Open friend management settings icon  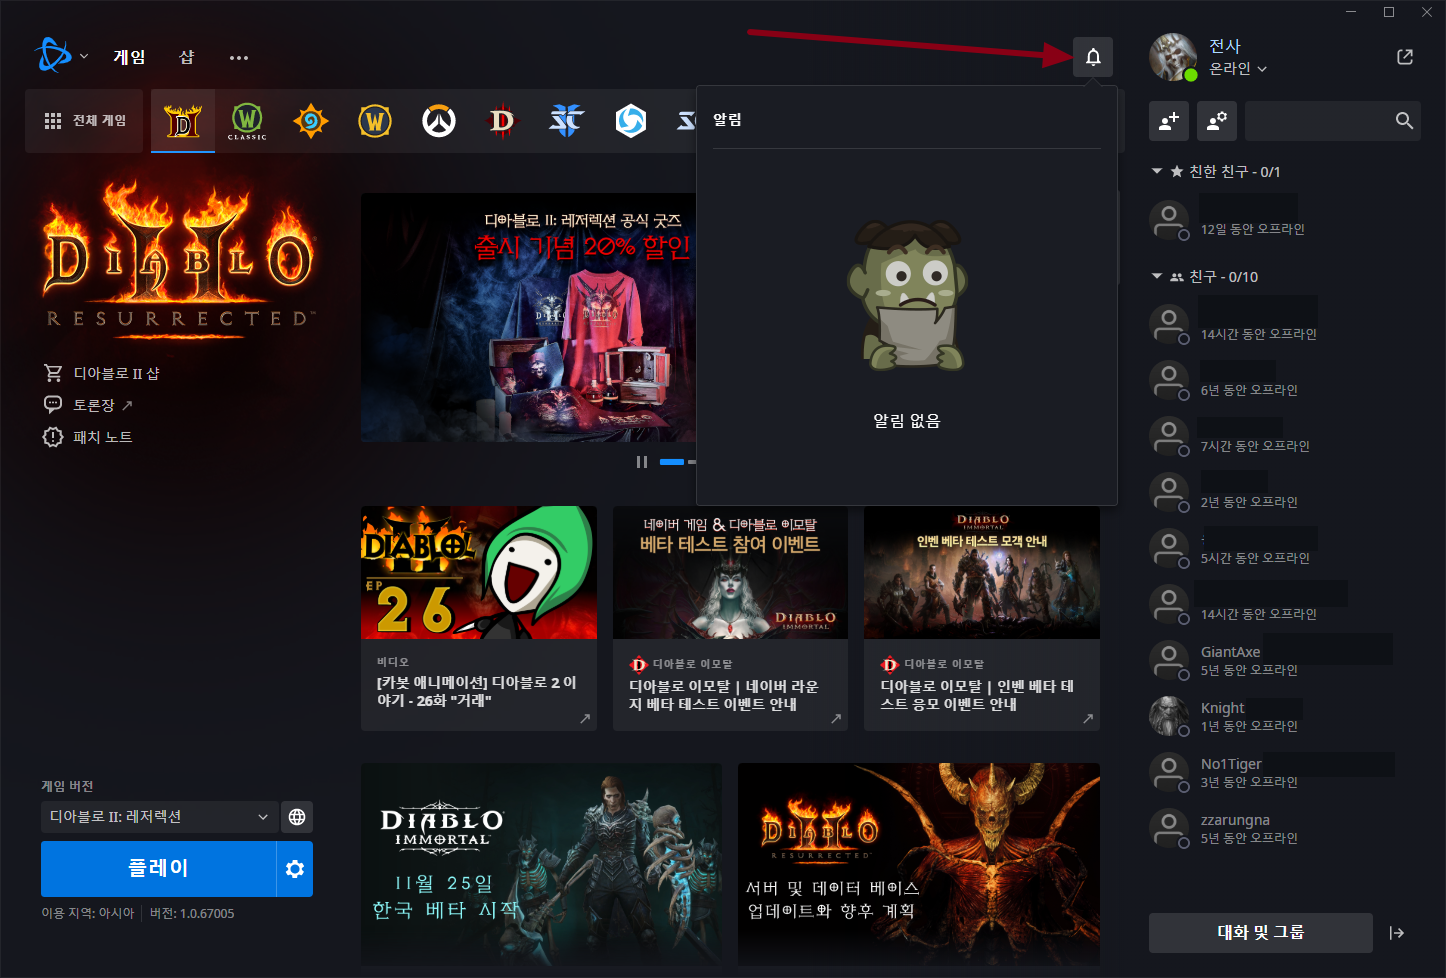point(1217,121)
